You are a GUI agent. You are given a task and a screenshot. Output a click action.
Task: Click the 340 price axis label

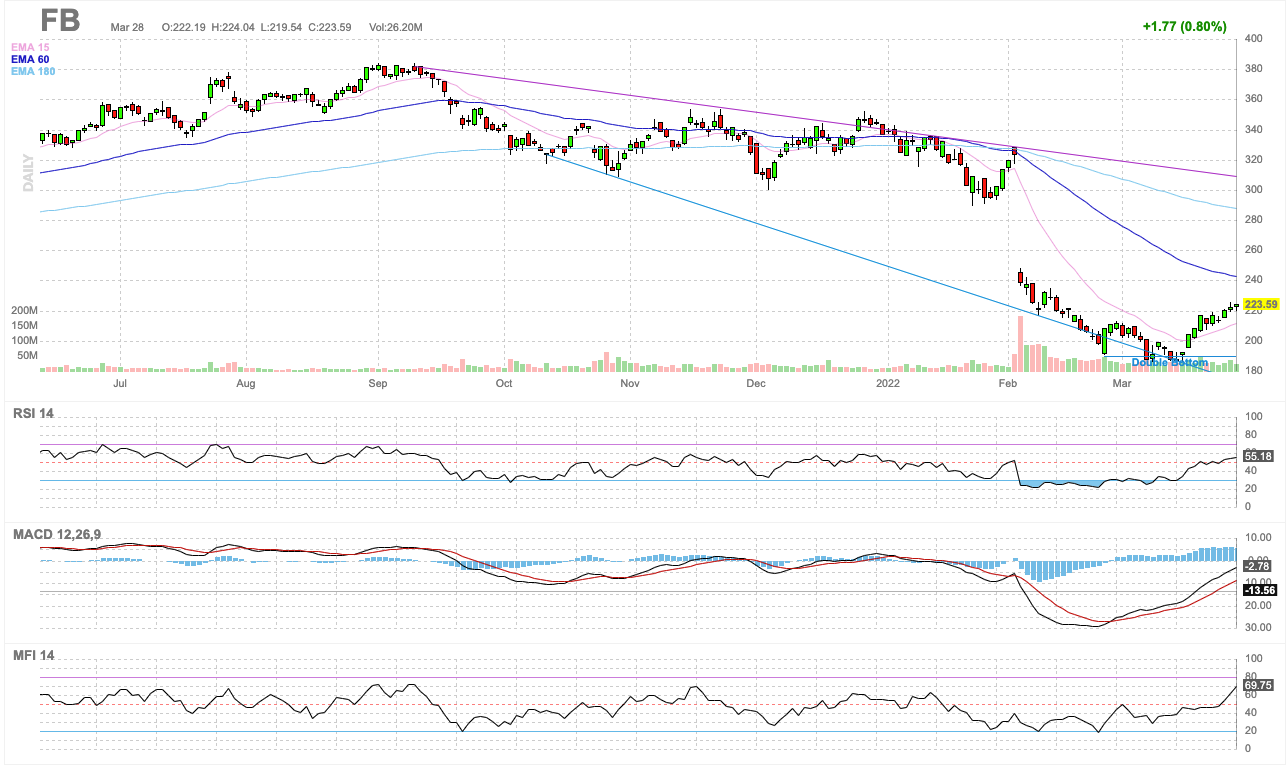pos(1254,129)
